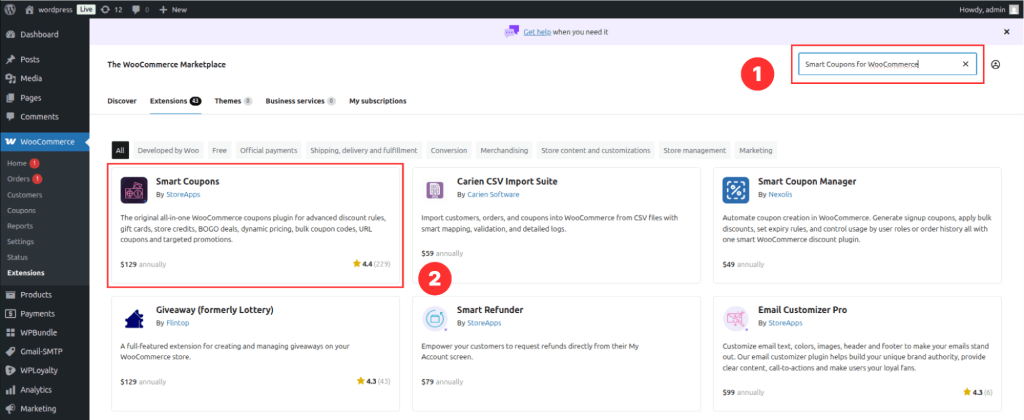Filter by Shipping, delivery and fulfillment
This screenshot has height=420, width=1024.
click(x=364, y=150)
